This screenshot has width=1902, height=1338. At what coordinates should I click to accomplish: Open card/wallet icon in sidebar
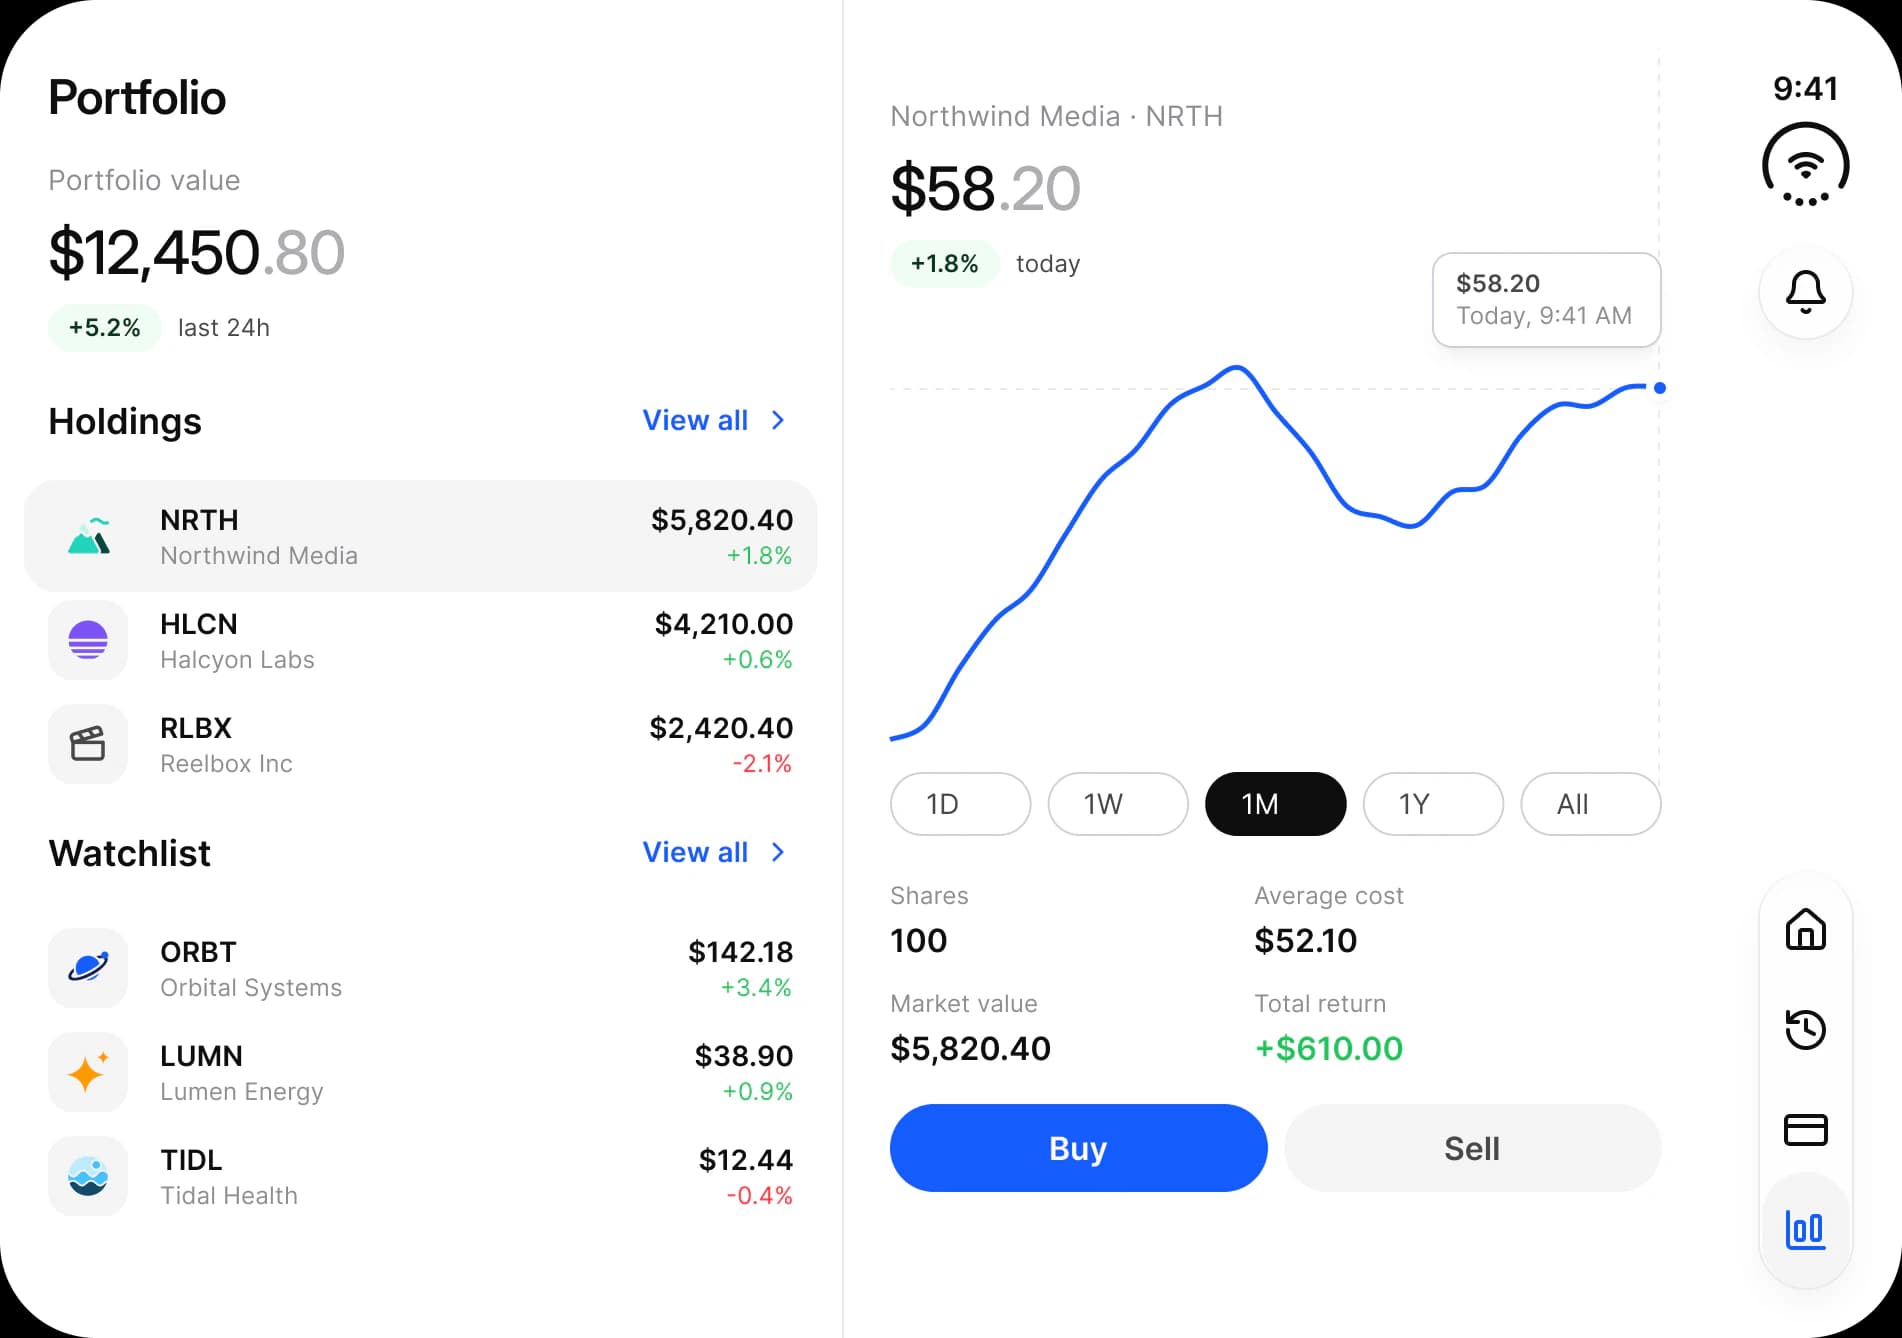point(1805,1129)
